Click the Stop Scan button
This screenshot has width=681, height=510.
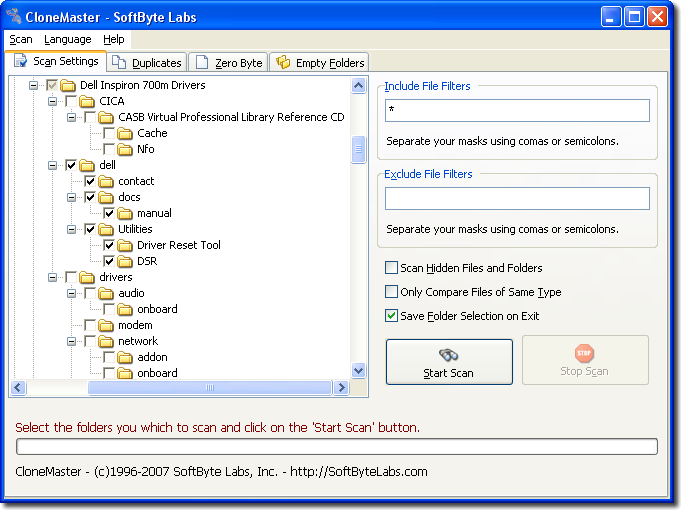pyautogui.click(x=585, y=360)
